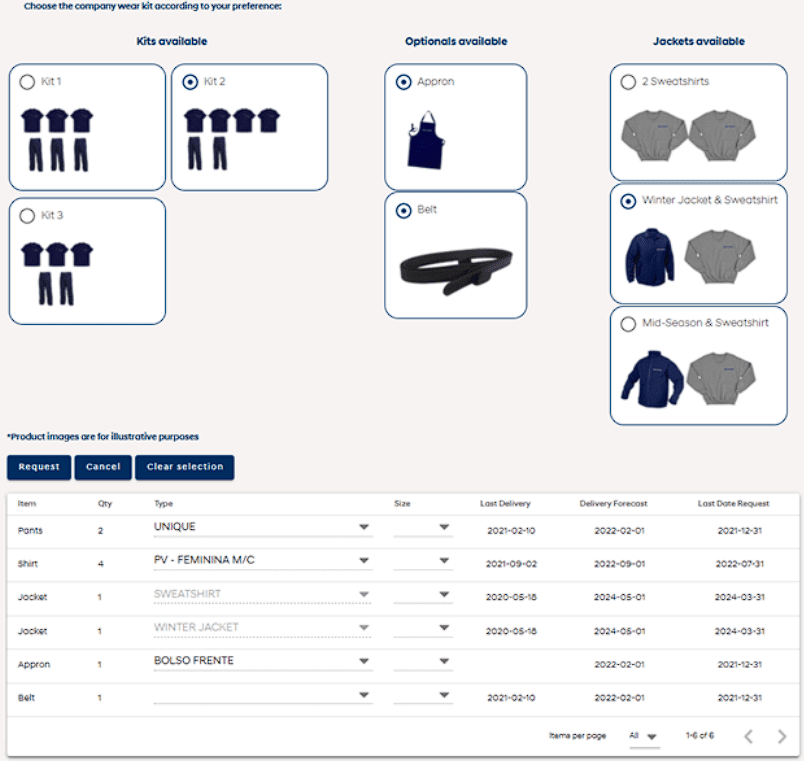The image size is (804, 761).
Task: Select the Kit 2 radio button
Action: click(x=190, y=82)
